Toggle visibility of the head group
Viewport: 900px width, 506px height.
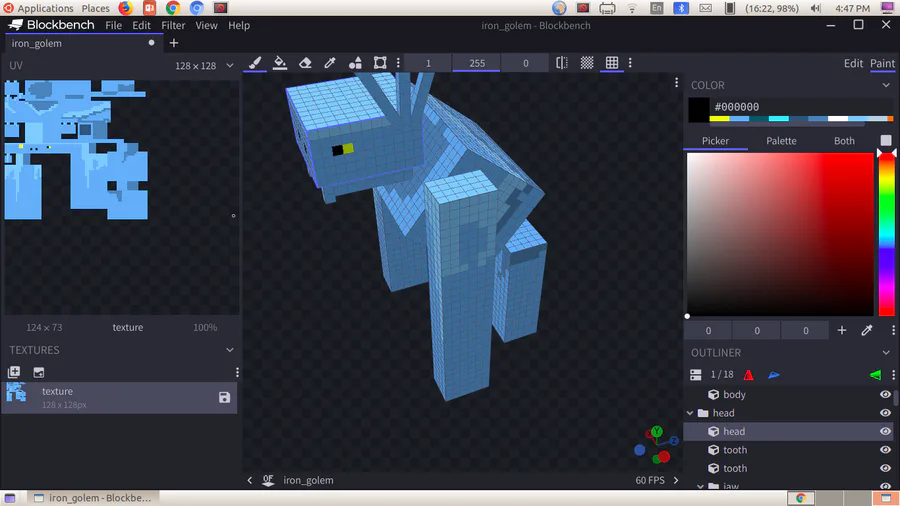[885, 412]
